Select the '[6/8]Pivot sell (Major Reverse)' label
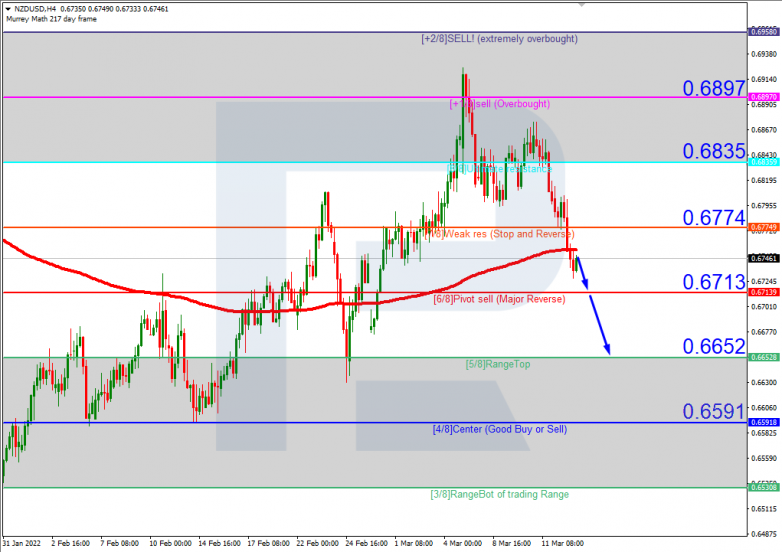782x552 pixels. 499,299
